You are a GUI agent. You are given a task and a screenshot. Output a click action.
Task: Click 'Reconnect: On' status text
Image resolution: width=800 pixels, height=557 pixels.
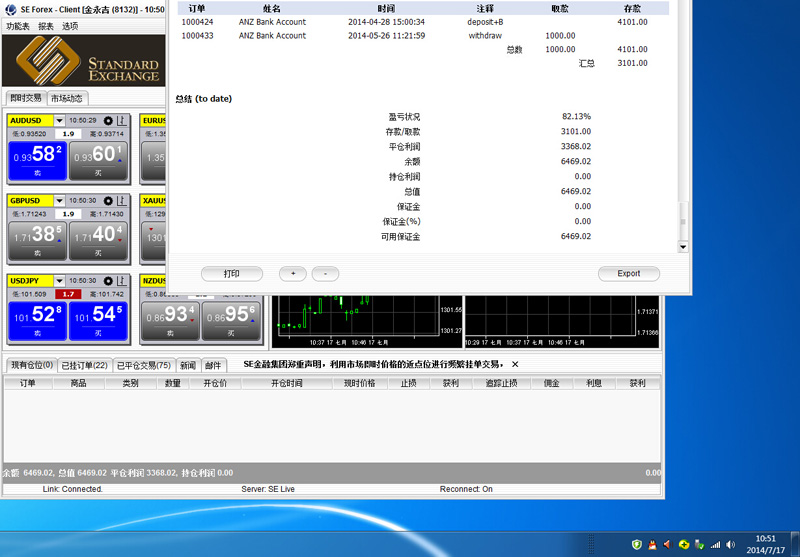coord(466,489)
